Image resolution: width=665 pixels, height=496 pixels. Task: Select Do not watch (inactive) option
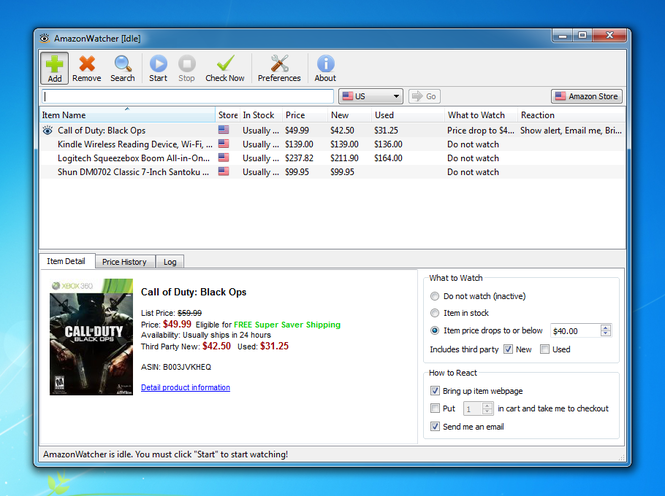[434, 296]
